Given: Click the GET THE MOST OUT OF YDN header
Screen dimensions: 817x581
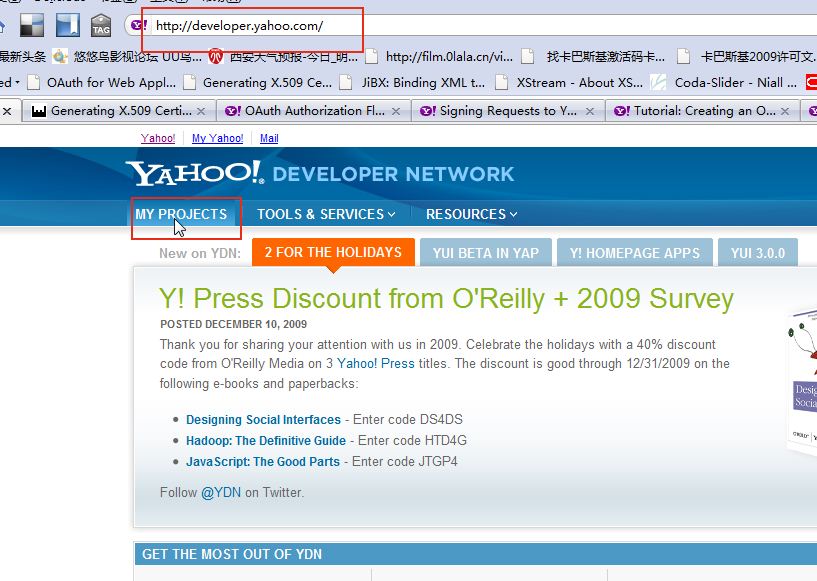Looking at the screenshot, I should [x=232, y=554].
